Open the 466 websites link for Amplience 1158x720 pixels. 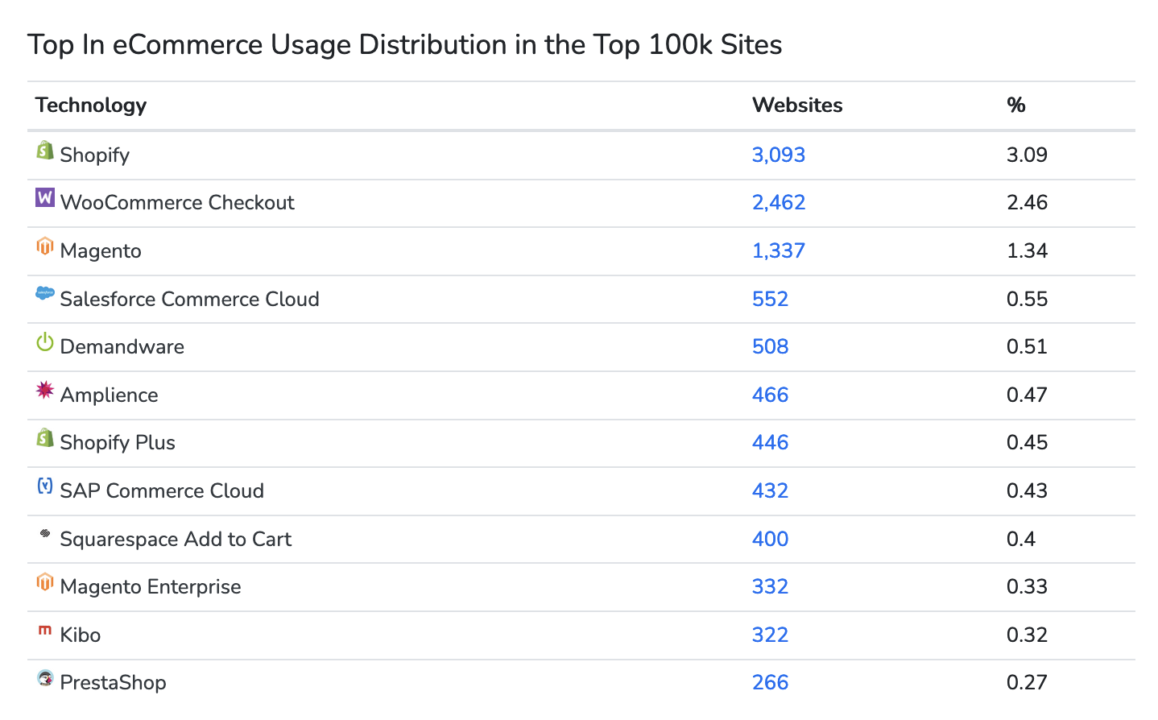click(x=770, y=395)
